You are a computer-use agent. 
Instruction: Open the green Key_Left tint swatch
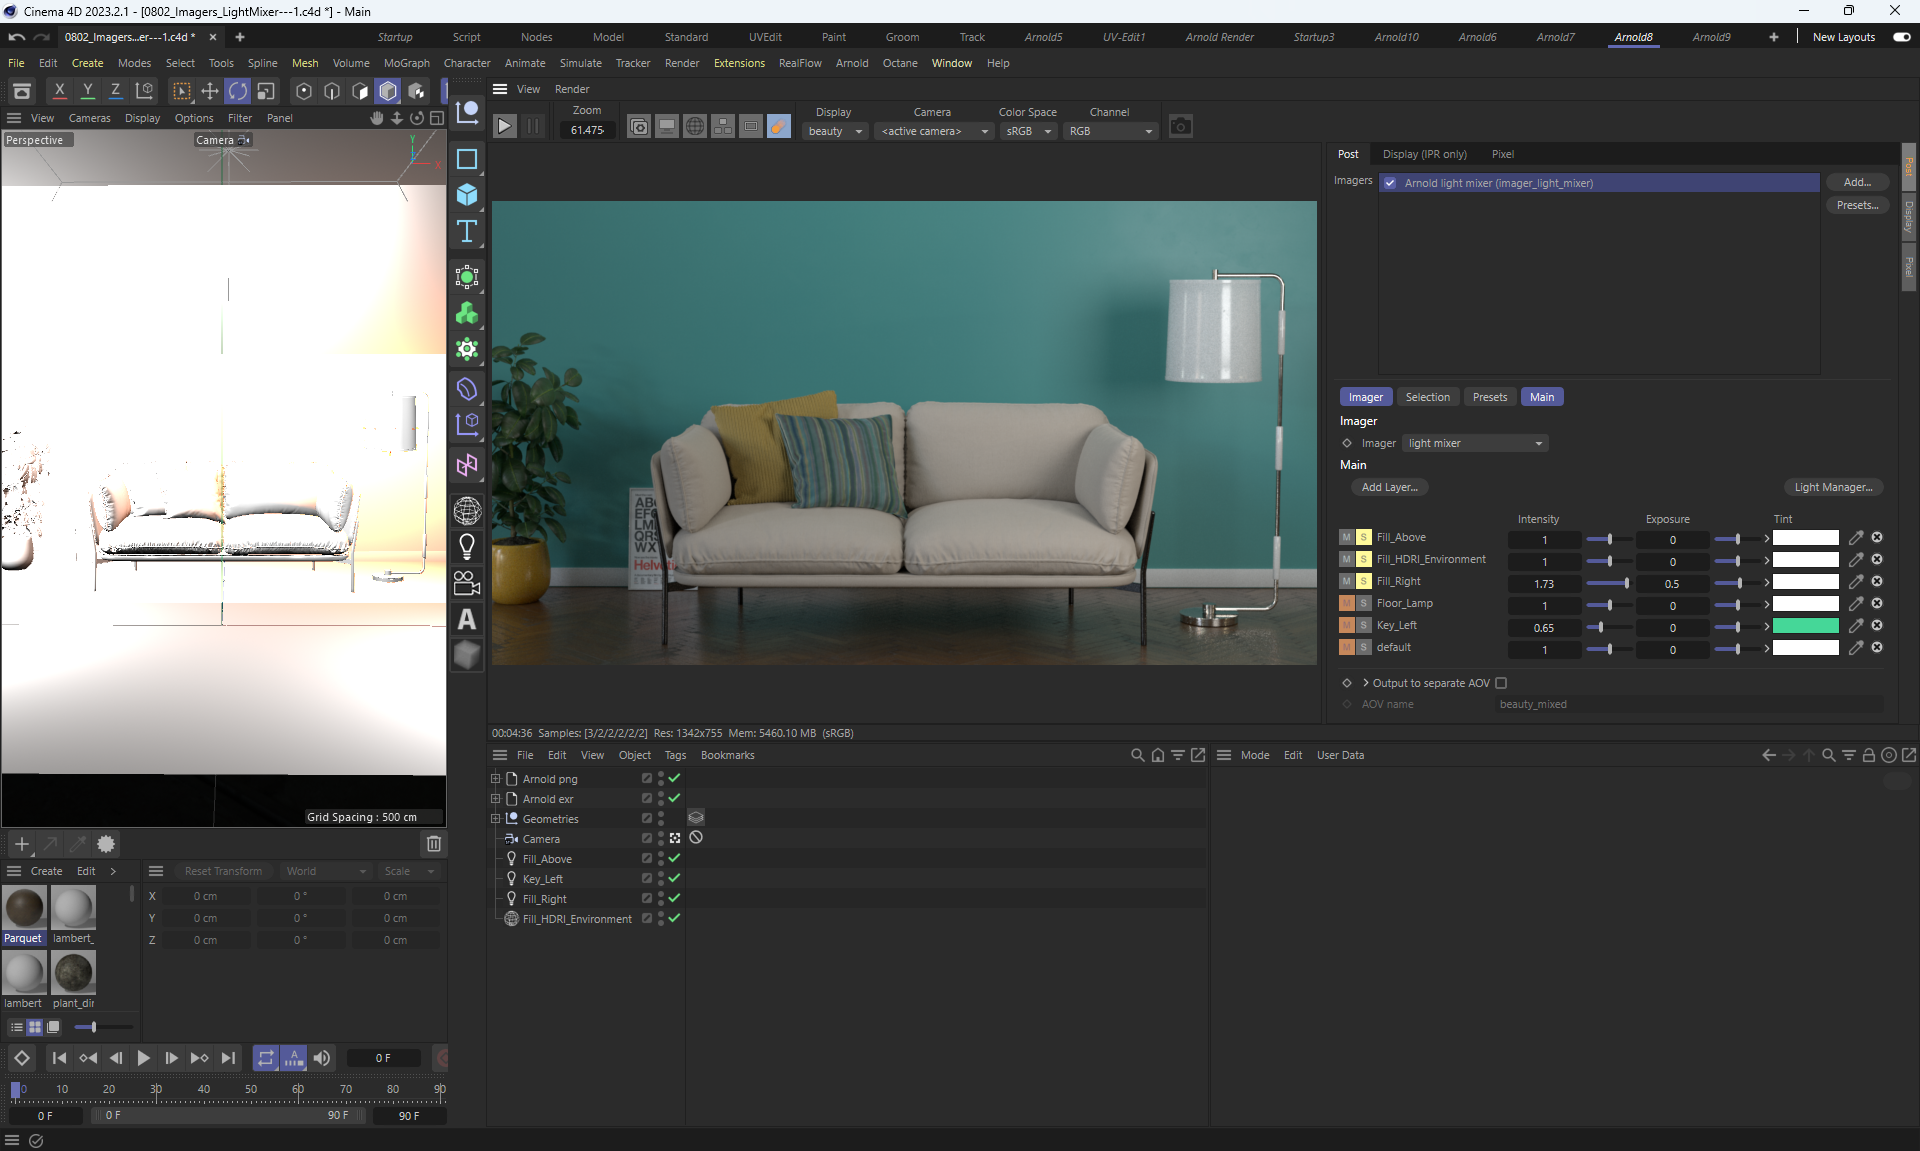1805,626
